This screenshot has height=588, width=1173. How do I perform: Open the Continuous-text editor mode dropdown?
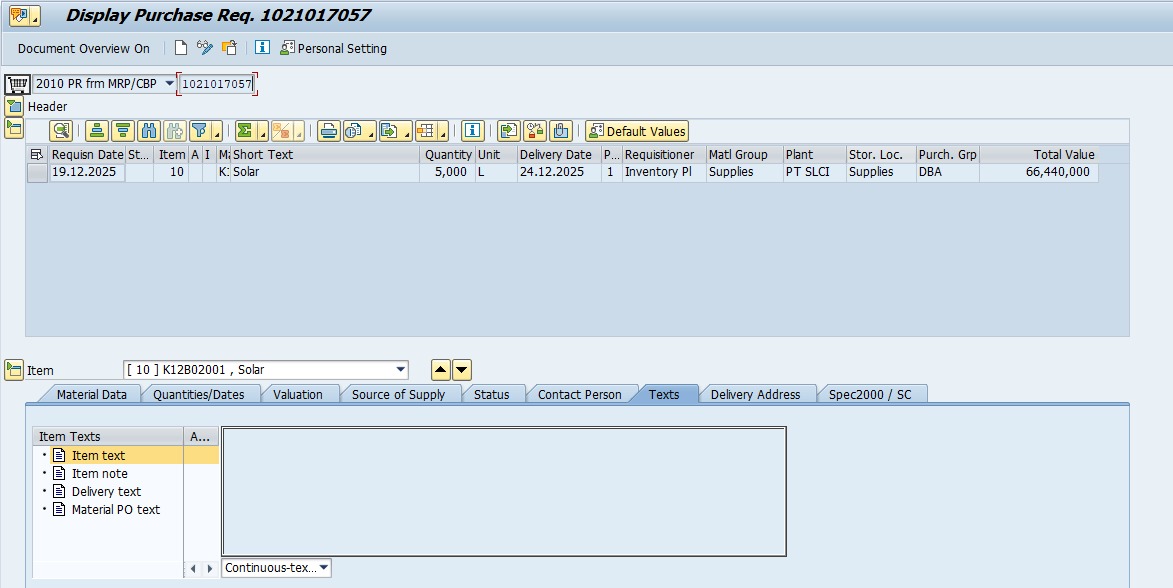coord(323,568)
